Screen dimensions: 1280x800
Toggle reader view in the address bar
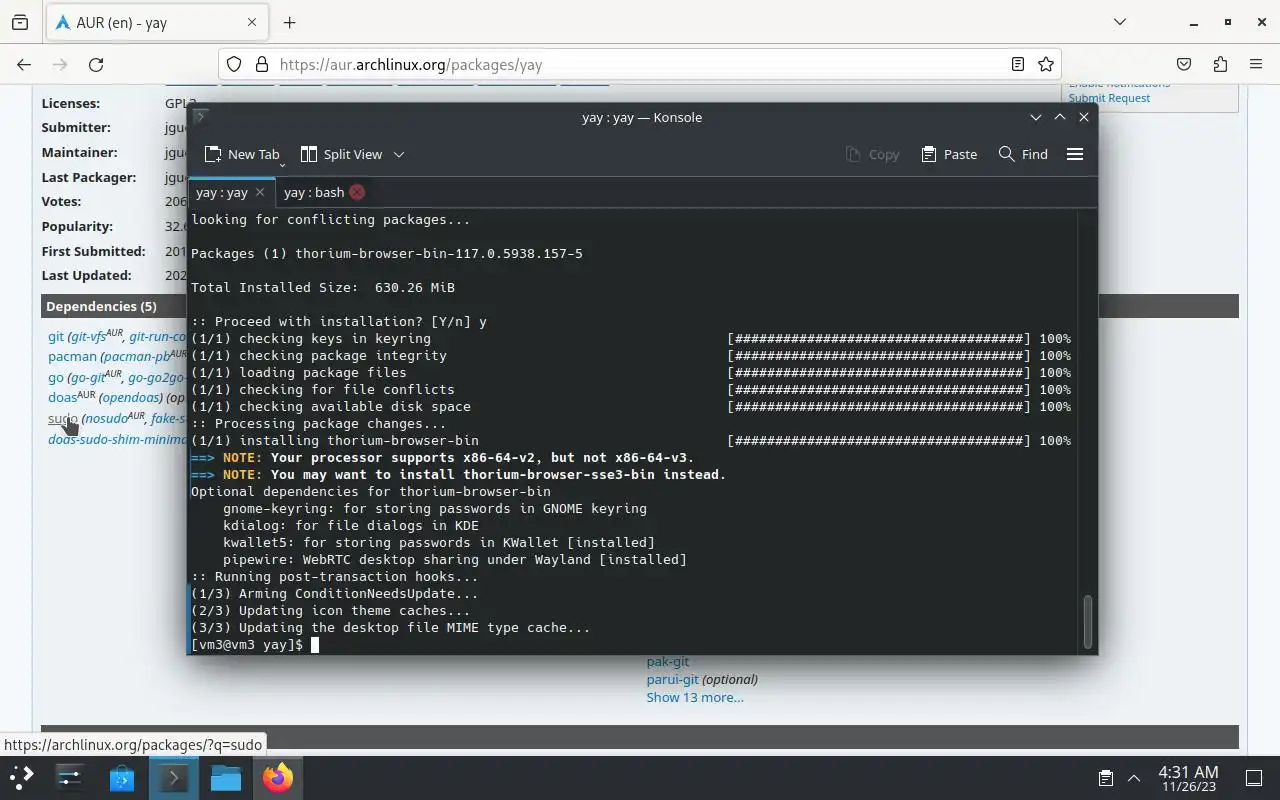[1017, 64]
